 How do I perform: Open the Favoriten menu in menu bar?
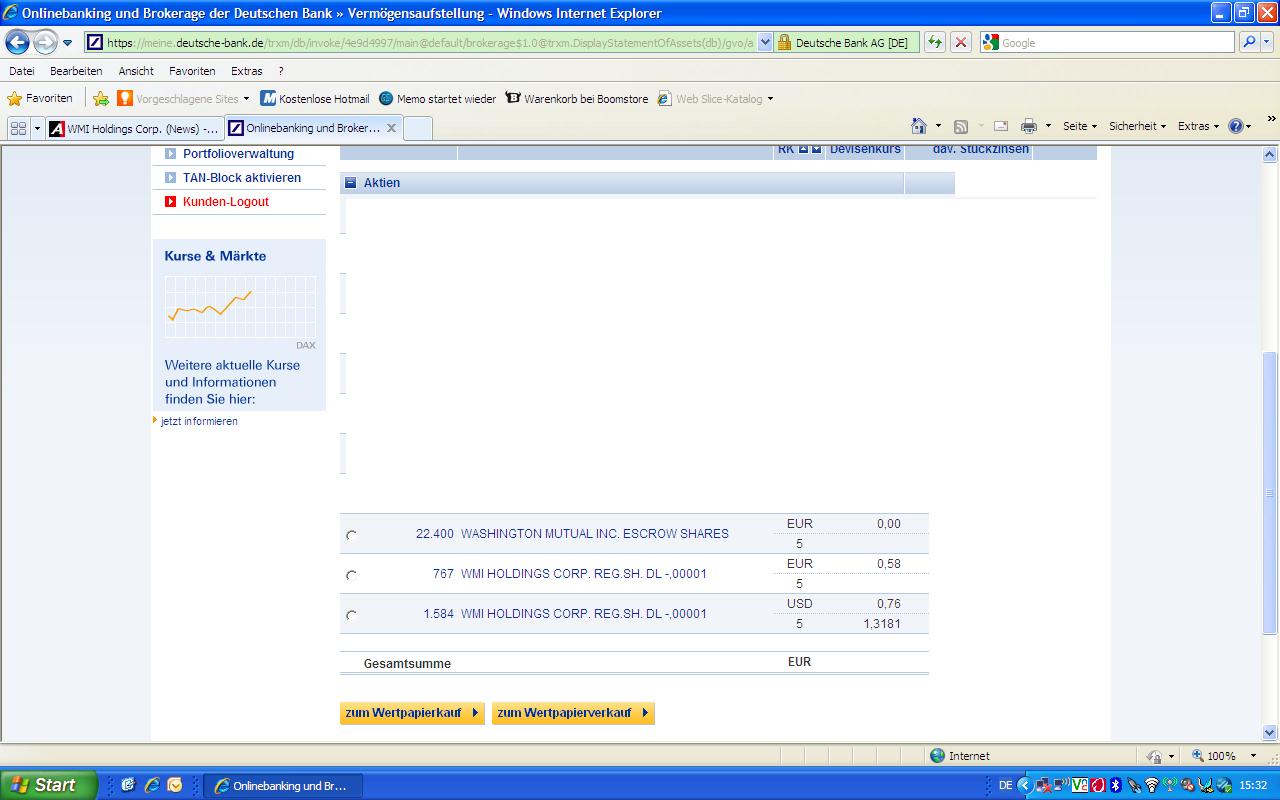[192, 71]
